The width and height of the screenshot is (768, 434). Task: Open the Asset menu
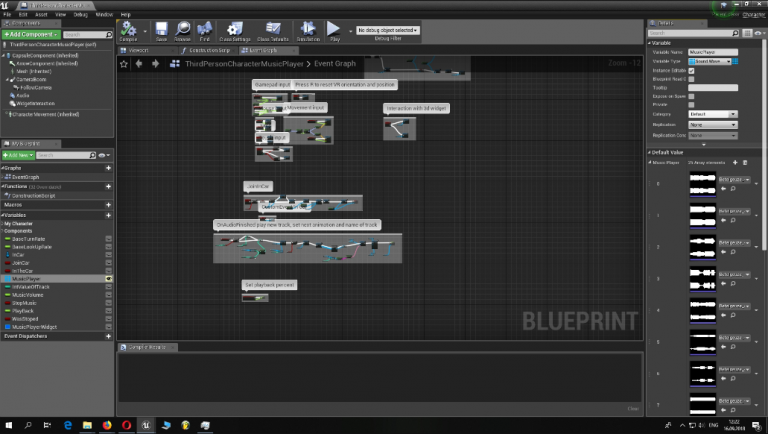[x=41, y=15]
